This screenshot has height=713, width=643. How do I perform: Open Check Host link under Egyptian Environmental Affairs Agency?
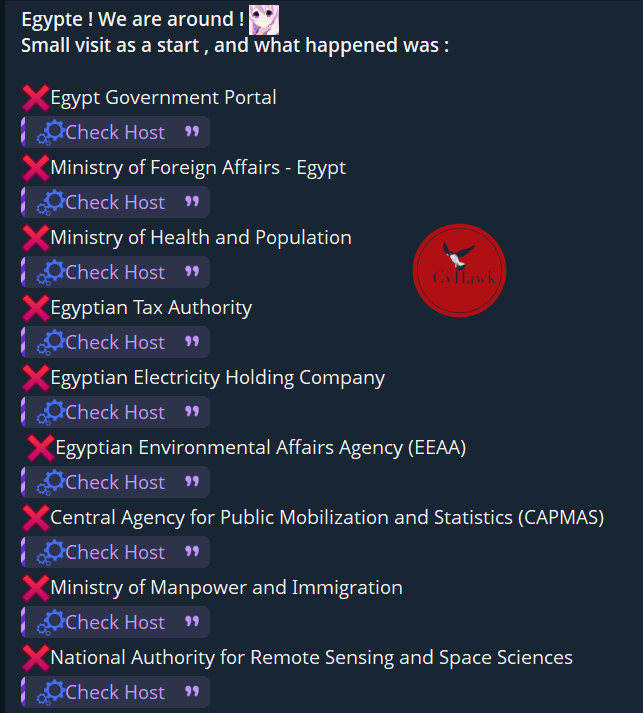pyautogui.click(x=115, y=482)
